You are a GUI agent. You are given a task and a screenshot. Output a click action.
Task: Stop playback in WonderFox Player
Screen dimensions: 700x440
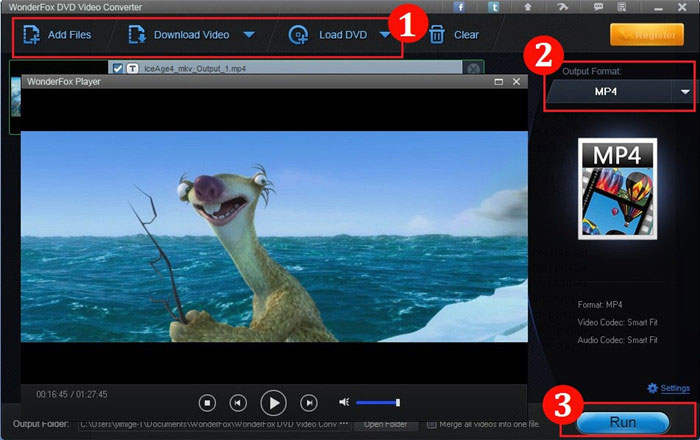pos(207,403)
